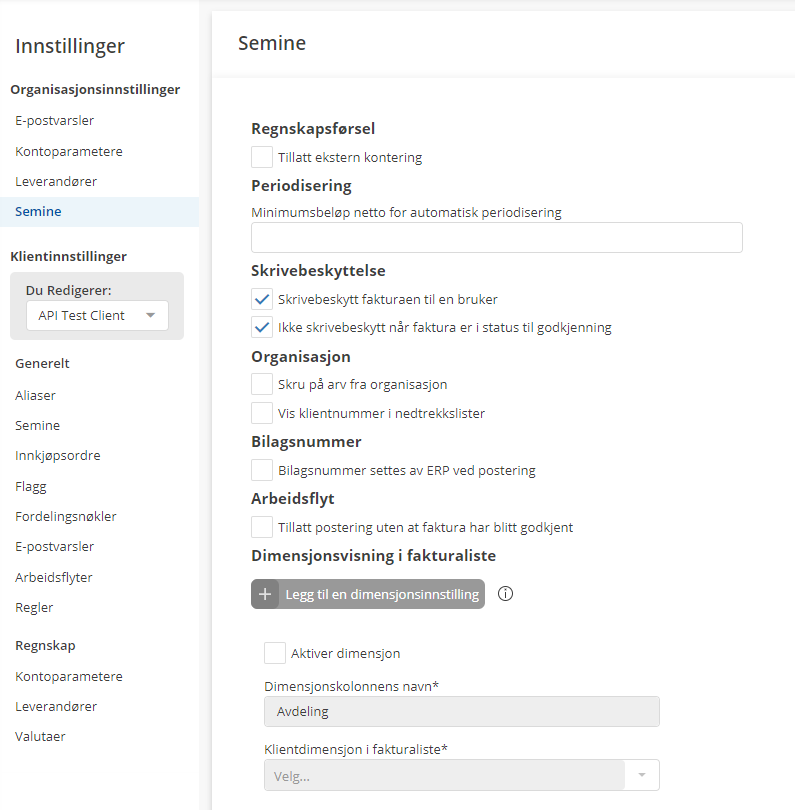Click the plus icon on Legg til button
795x810 pixels.
click(x=265, y=594)
